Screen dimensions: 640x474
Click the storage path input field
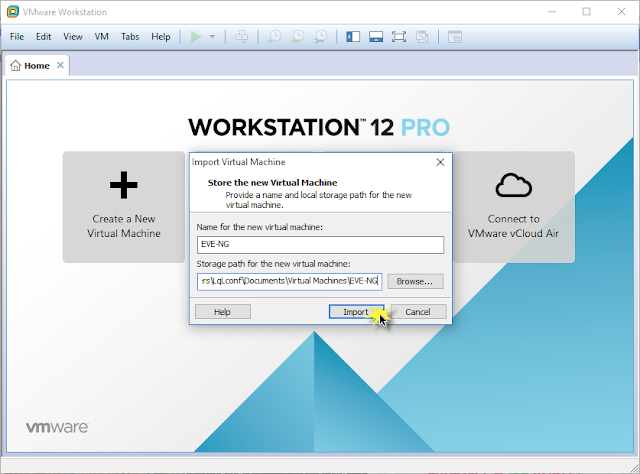pyautogui.click(x=289, y=281)
